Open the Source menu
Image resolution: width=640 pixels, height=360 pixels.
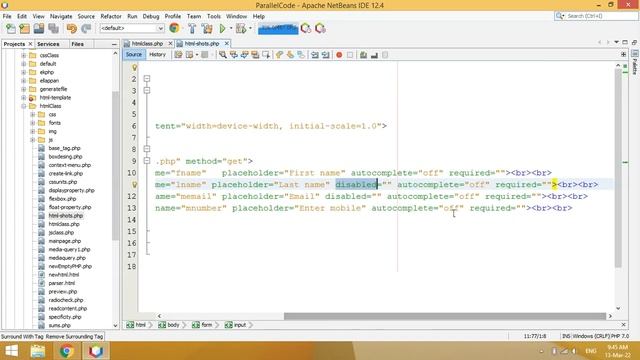pyautogui.click(x=86, y=16)
